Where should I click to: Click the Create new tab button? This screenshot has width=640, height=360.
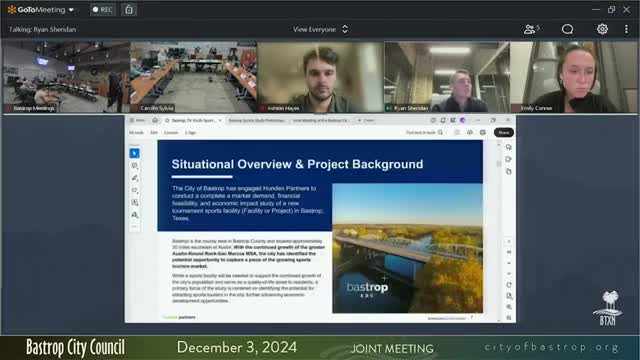coord(366,120)
